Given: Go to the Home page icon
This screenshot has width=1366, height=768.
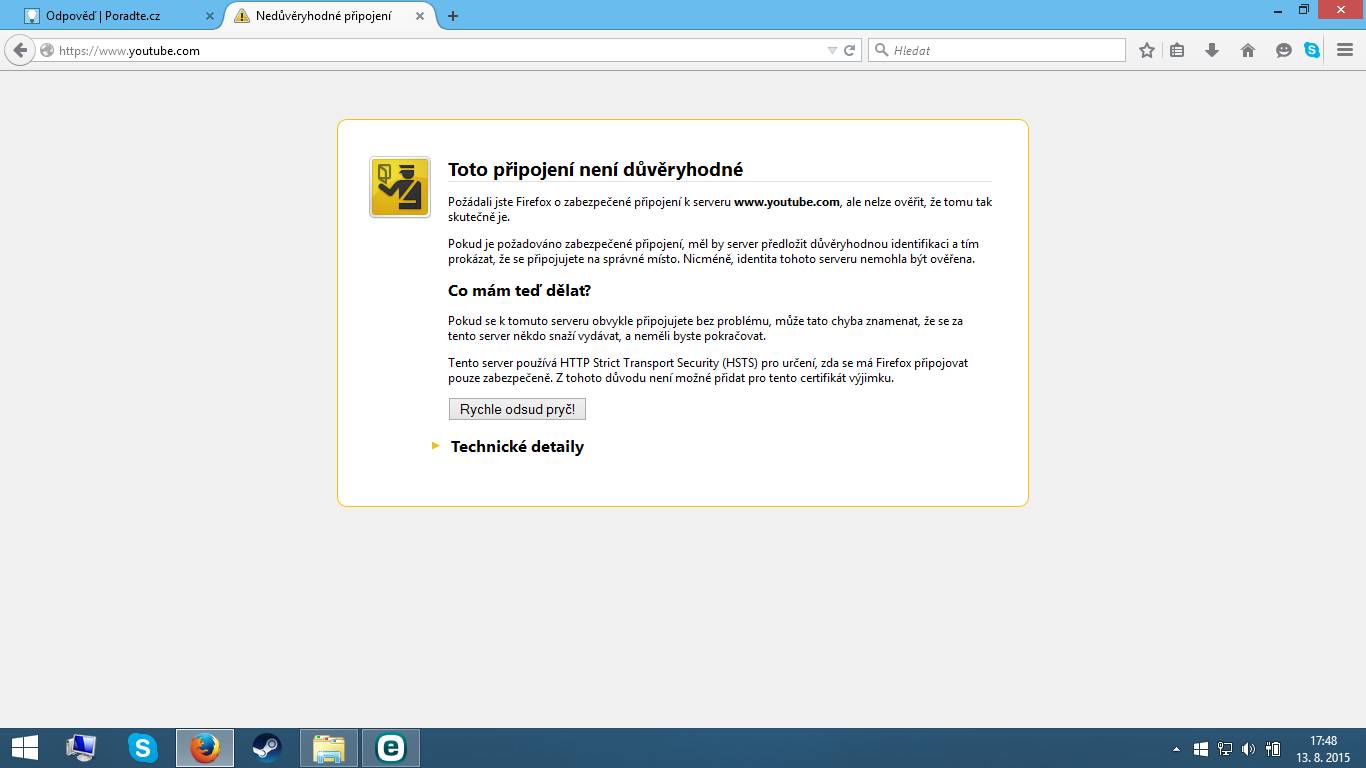Looking at the screenshot, I should [x=1248, y=50].
